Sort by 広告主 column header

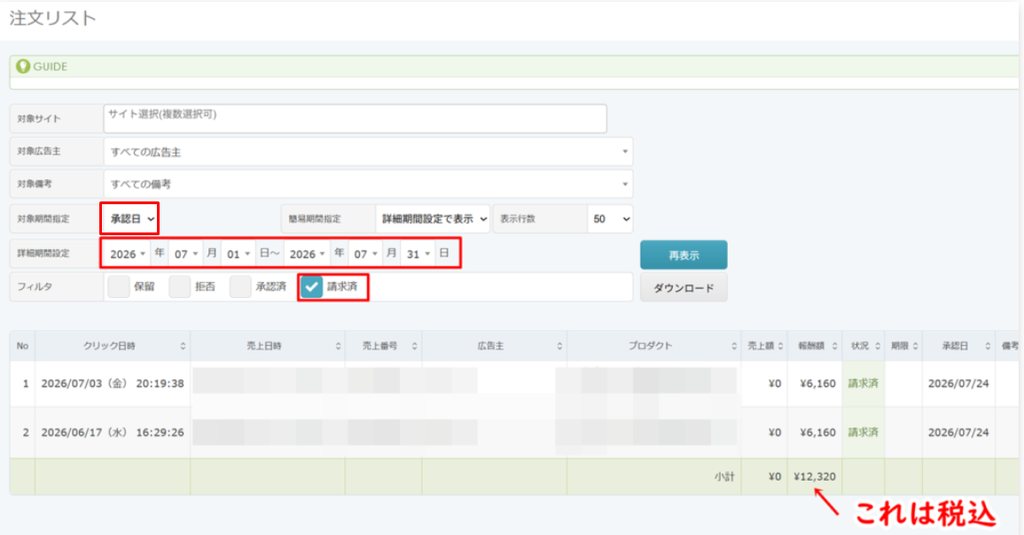click(x=494, y=346)
